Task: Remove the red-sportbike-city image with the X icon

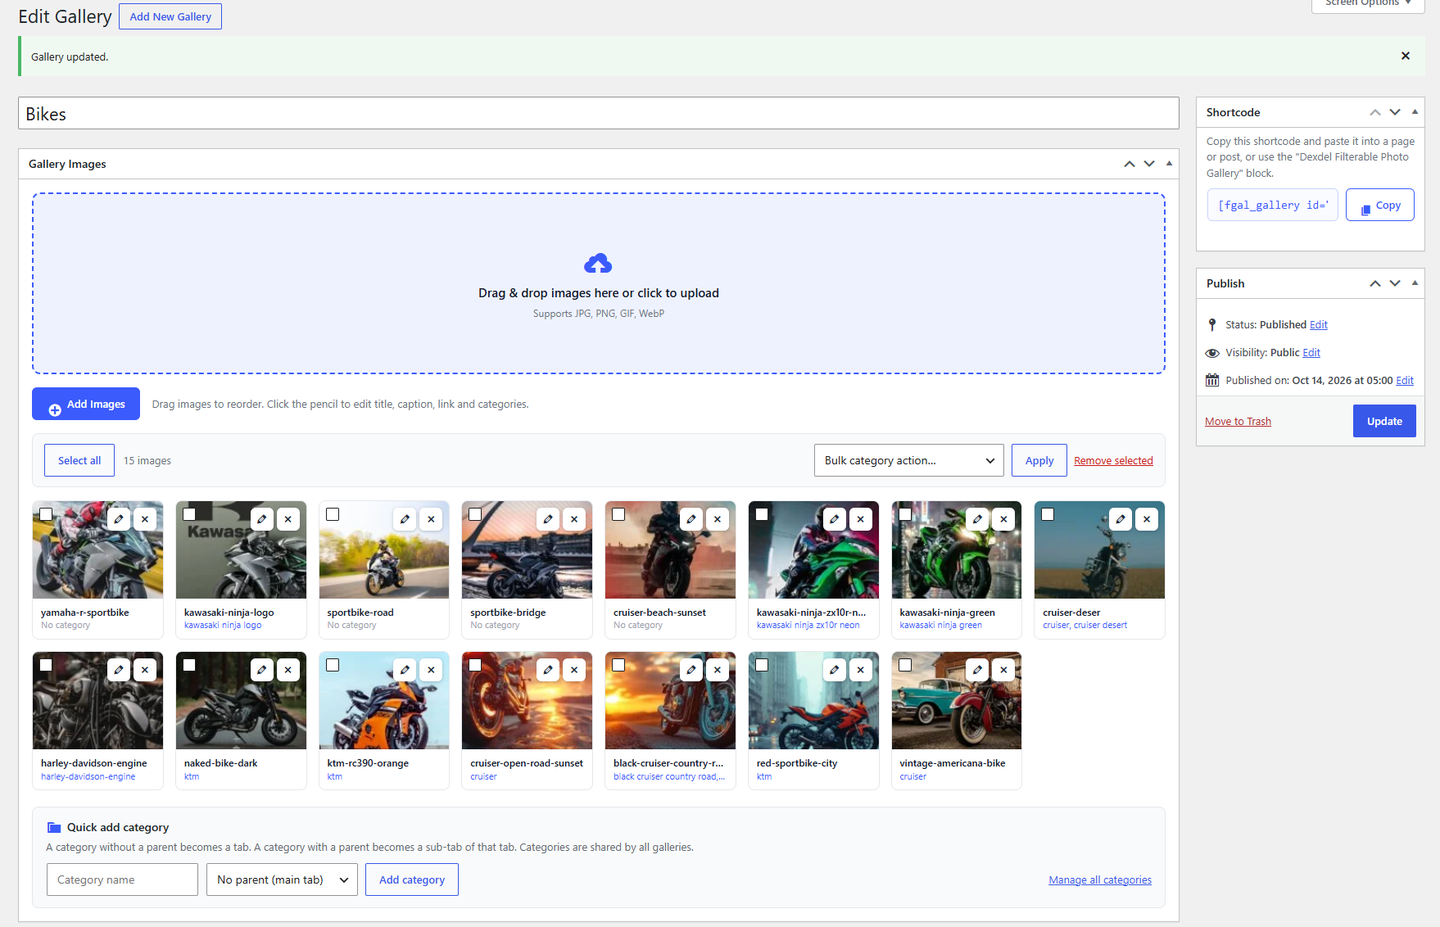Action: coord(860,670)
